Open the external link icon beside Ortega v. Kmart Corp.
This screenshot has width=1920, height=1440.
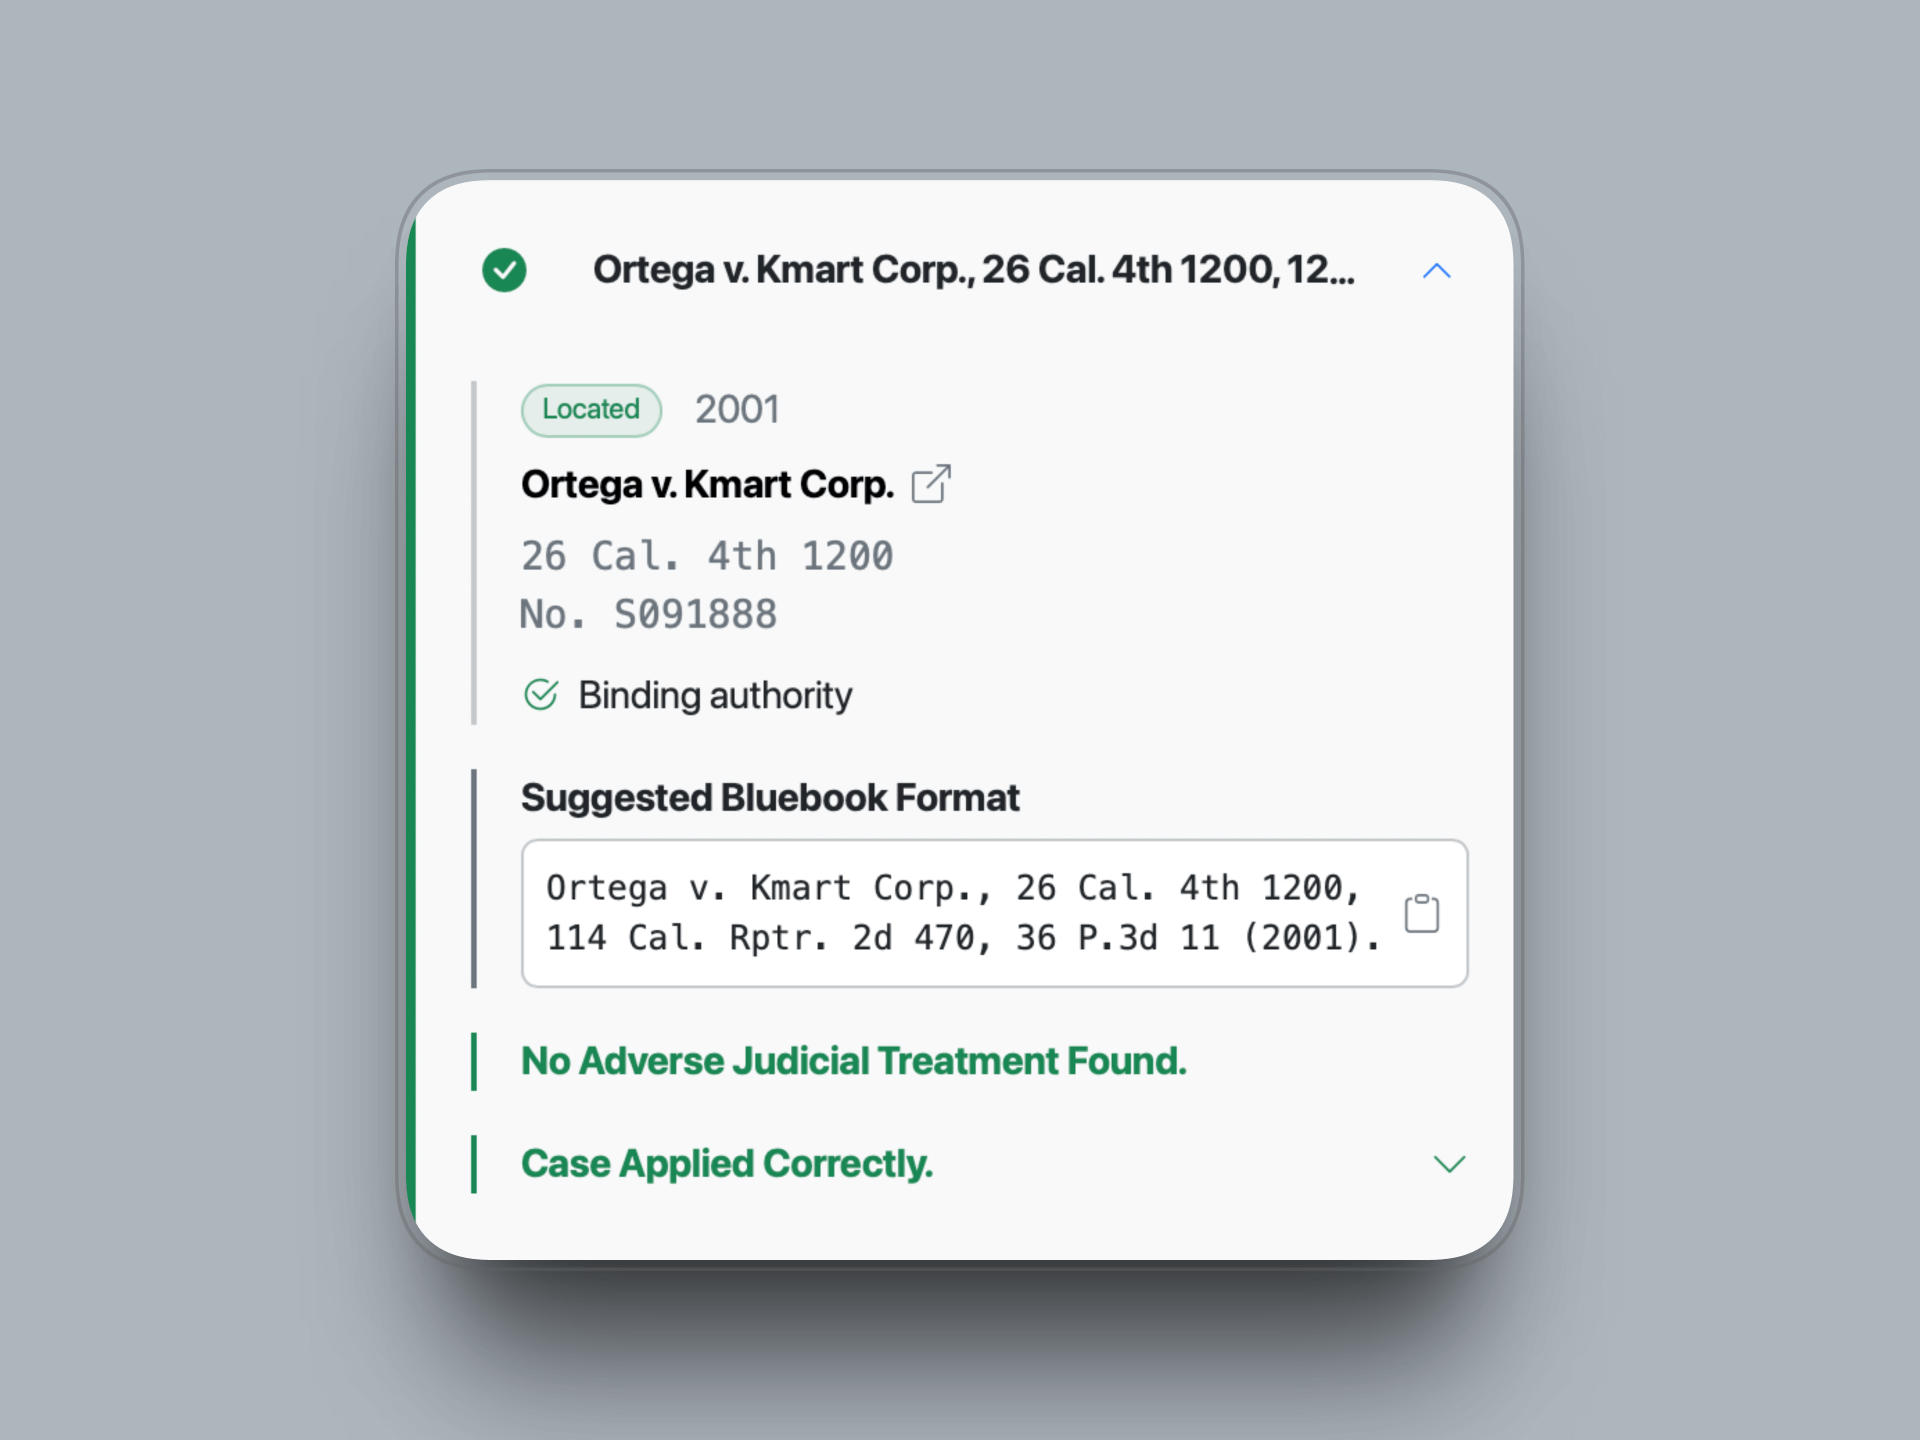(x=931, y=484)
